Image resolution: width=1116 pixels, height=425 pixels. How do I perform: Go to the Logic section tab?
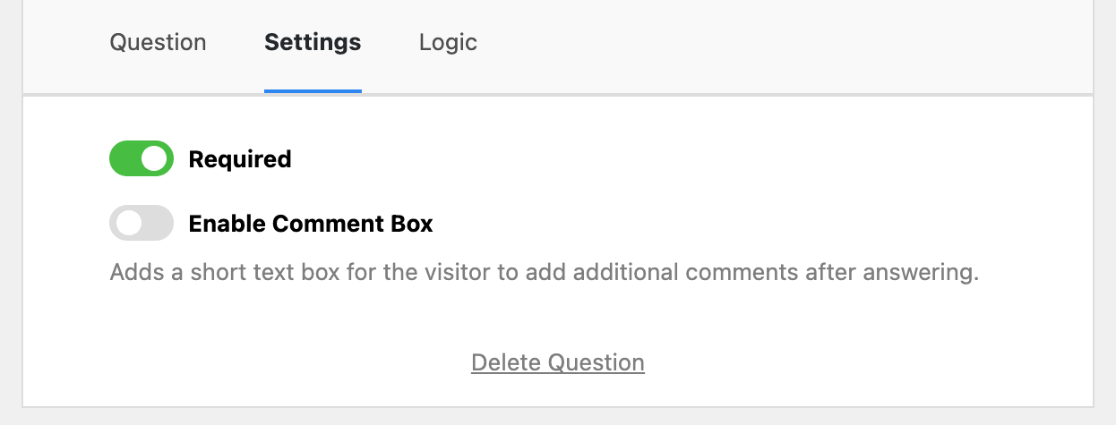(447, 43)
